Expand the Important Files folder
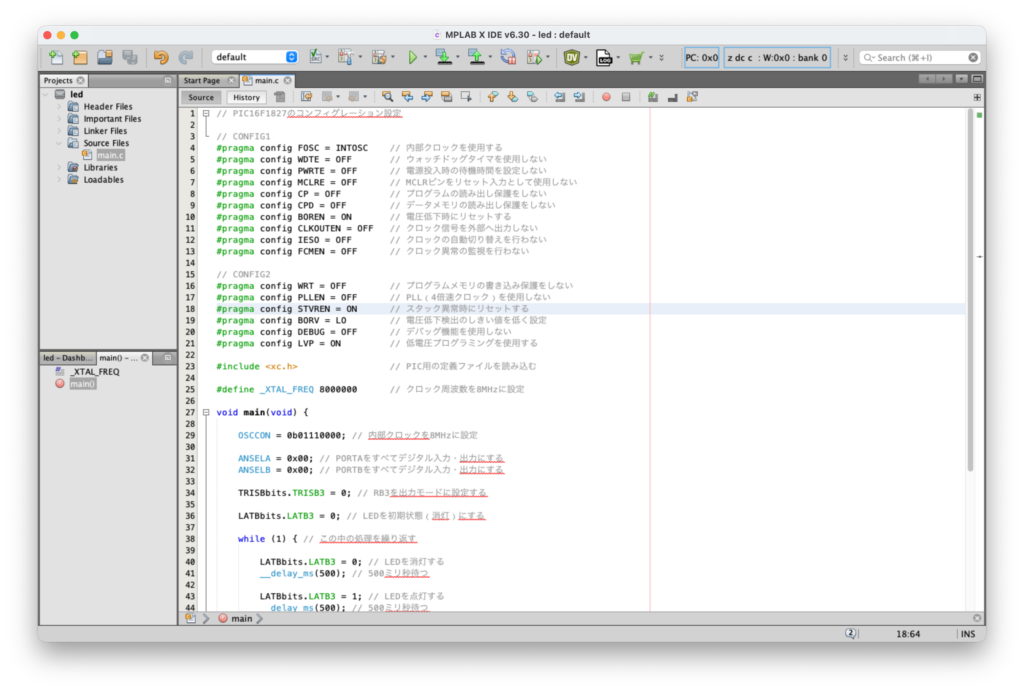The width and height of the screenshot is (1024, 692). click(59, 119)
